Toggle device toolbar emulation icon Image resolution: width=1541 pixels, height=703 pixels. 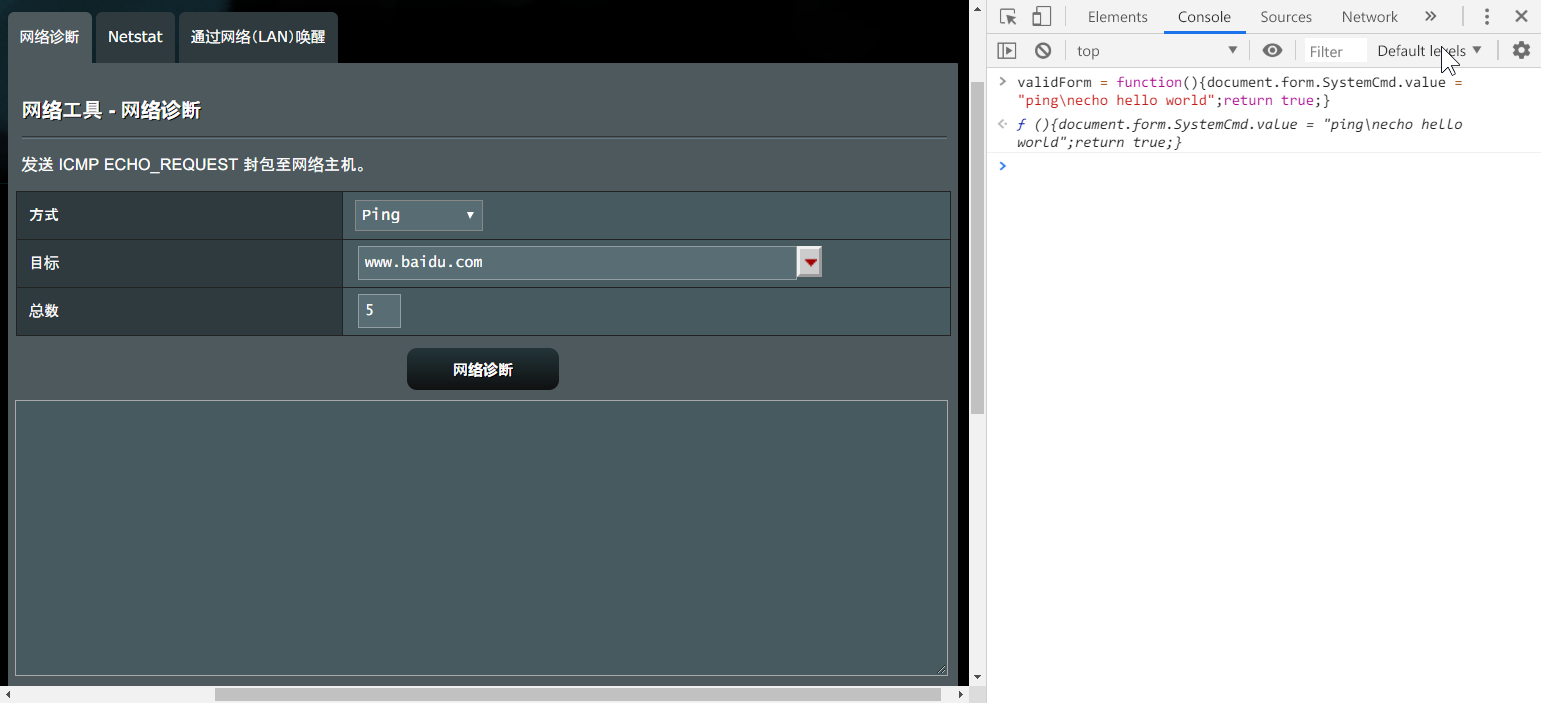(1041, 17)
